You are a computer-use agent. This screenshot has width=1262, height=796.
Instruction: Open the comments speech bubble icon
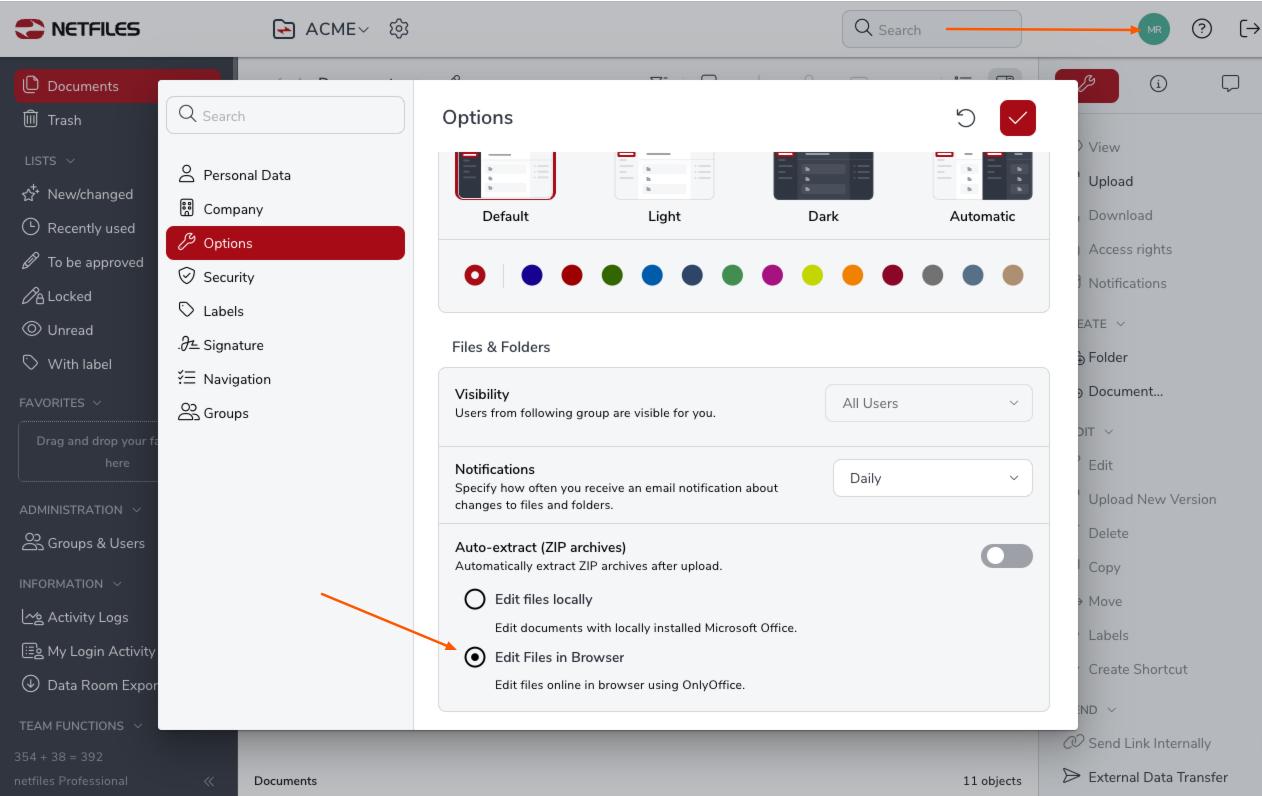tap(1230, 84)
